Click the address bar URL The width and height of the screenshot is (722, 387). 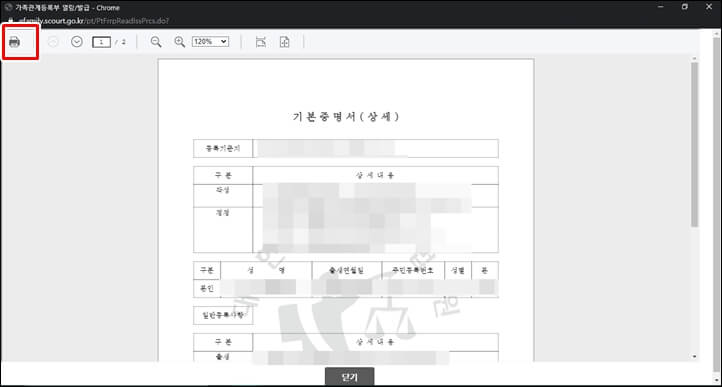(94, 21)
